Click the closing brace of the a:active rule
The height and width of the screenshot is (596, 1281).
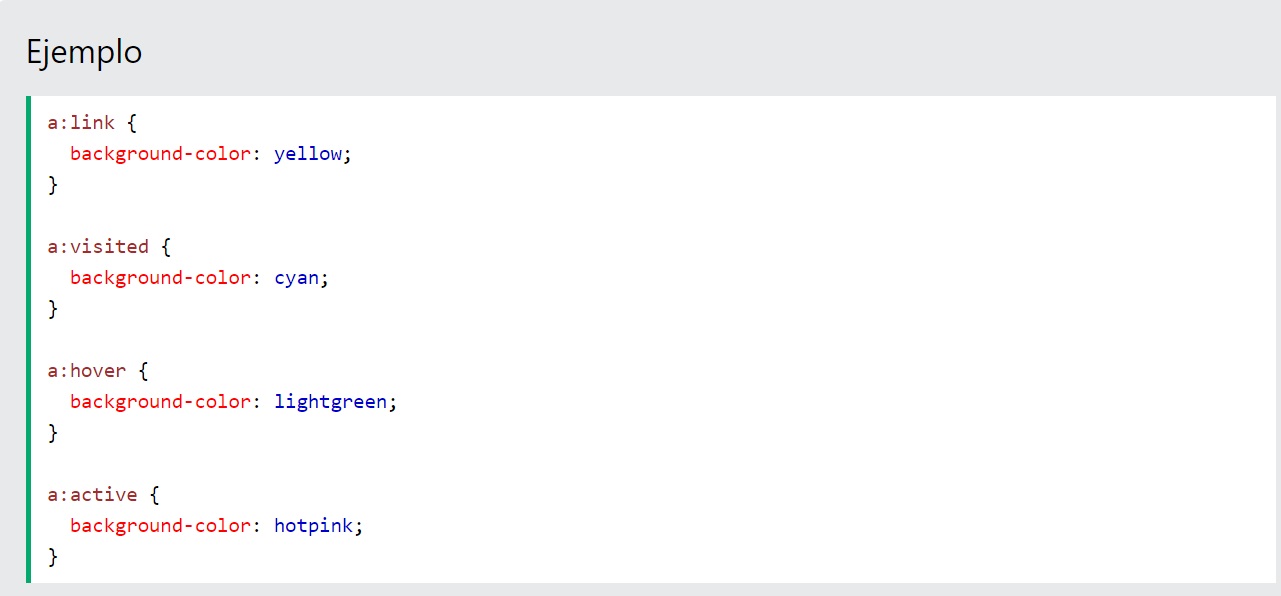(x=53, y=557)
